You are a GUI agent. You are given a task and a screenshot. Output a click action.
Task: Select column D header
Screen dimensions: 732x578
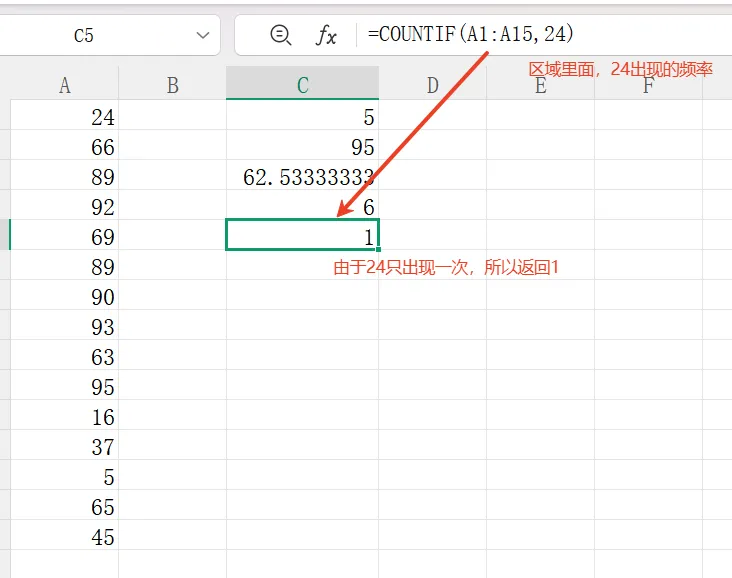click(x=433, y=85)
